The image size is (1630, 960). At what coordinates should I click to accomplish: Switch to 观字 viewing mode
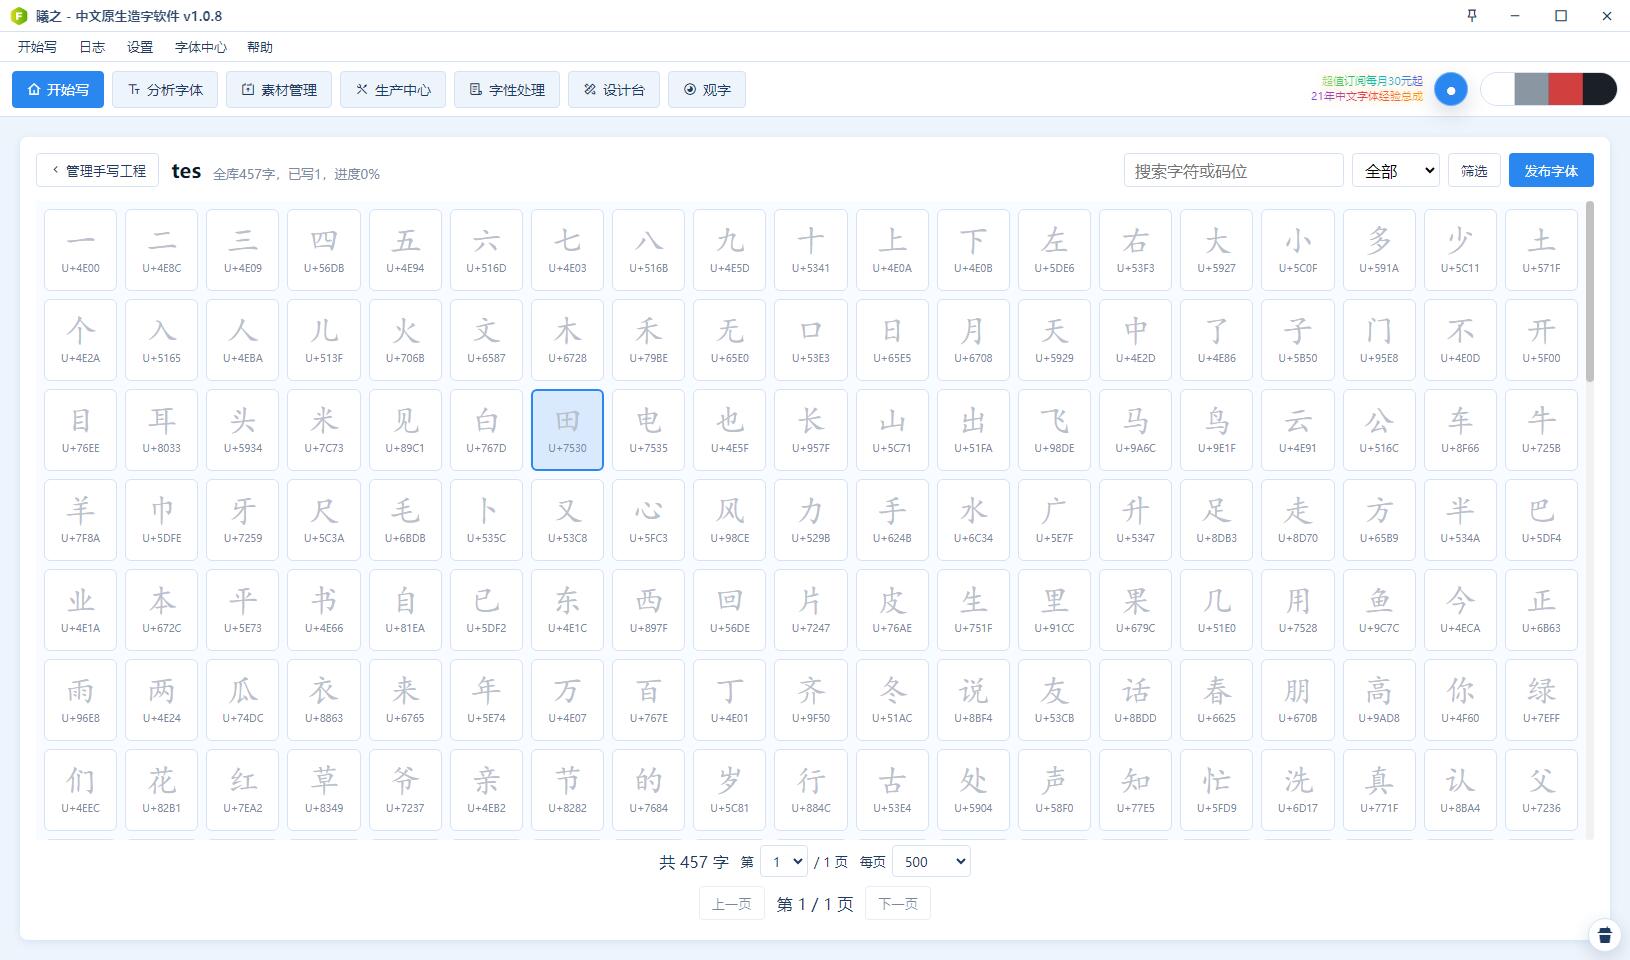click(x=707, y=90)
